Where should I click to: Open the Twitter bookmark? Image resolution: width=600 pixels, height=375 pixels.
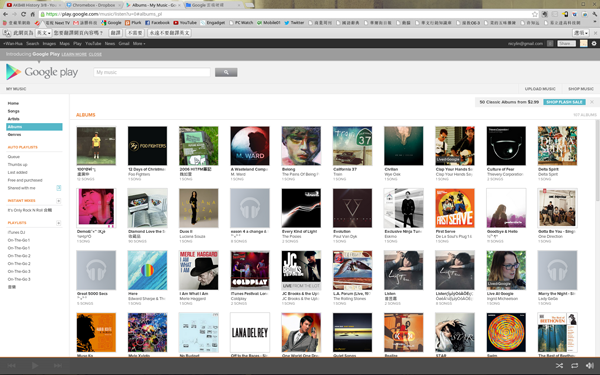(294, 23)
